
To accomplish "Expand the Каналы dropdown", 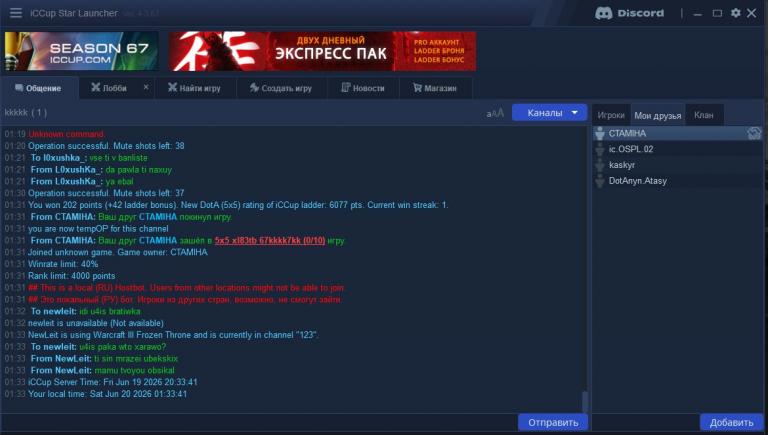I will tap(550, 113).
